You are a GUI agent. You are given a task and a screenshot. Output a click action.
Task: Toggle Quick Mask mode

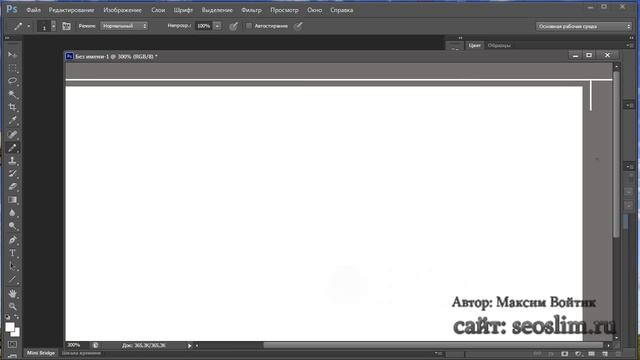12,345
